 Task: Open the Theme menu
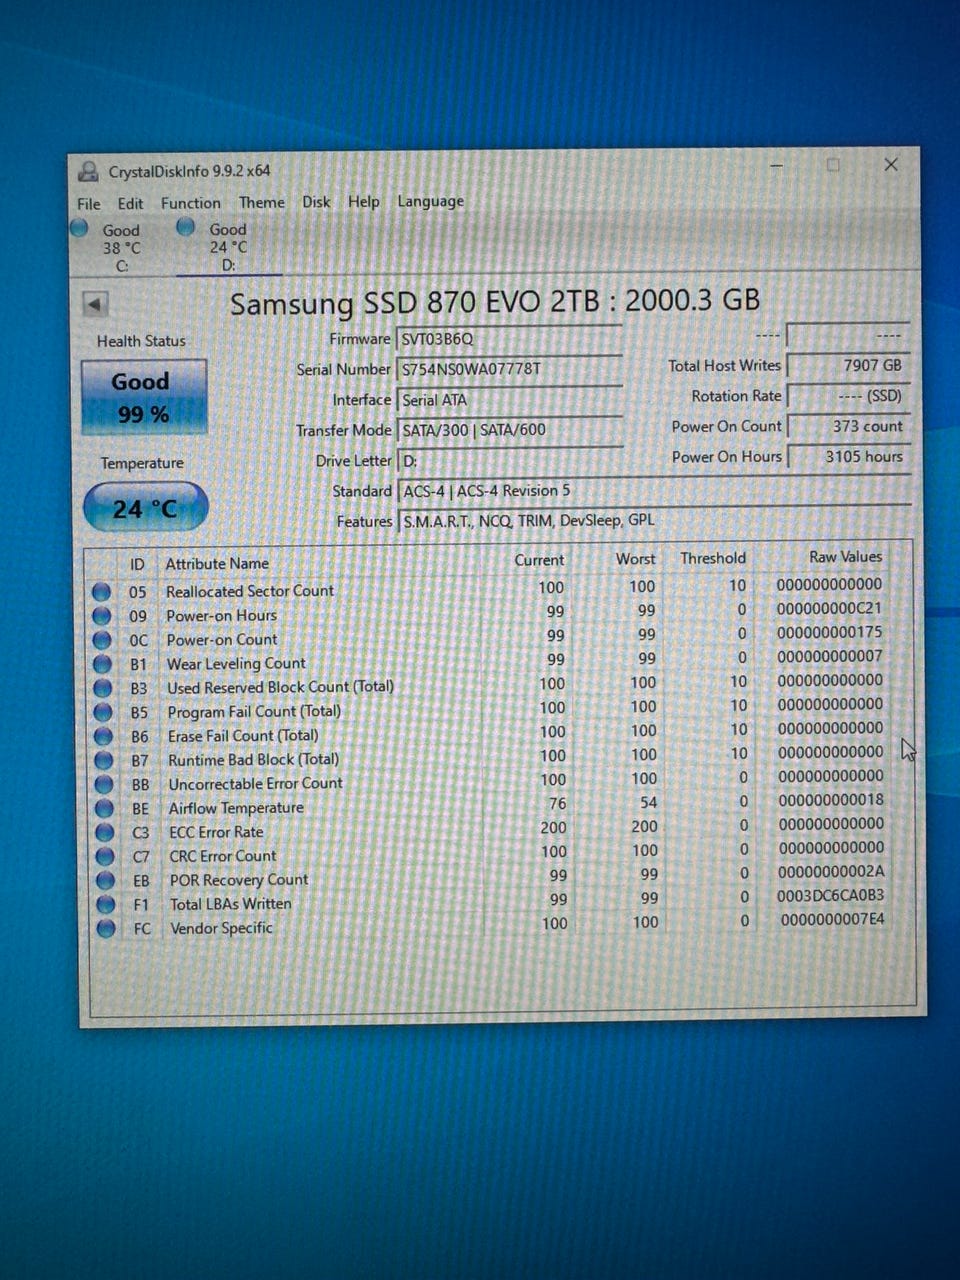[262, 202]
